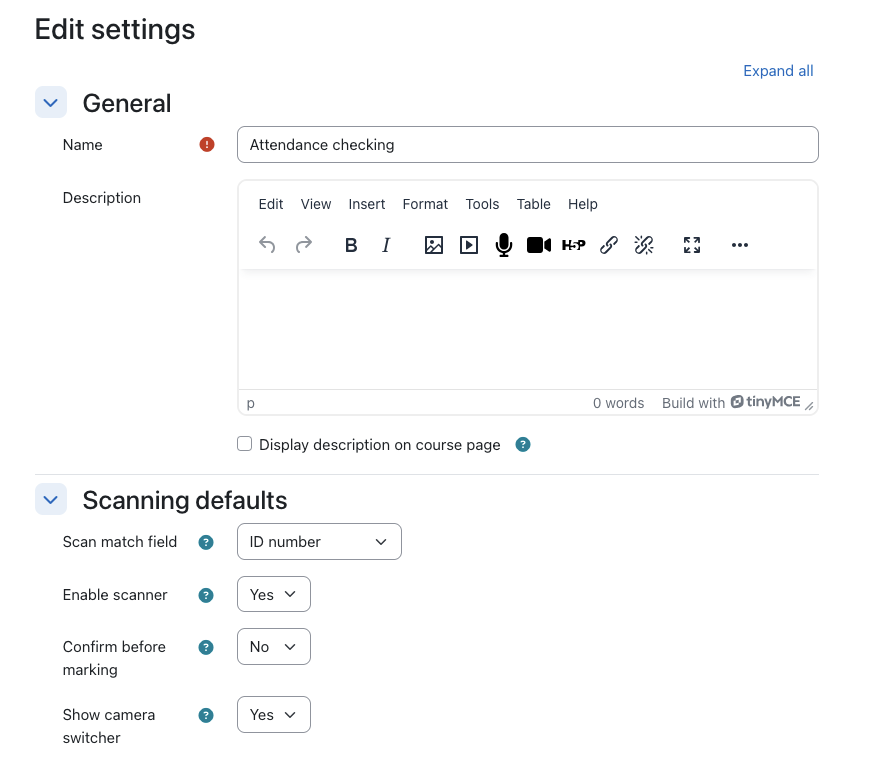Screen dimensions: 896x761
Task: Click the 'p' element path in the status bar
Action: 250,403
